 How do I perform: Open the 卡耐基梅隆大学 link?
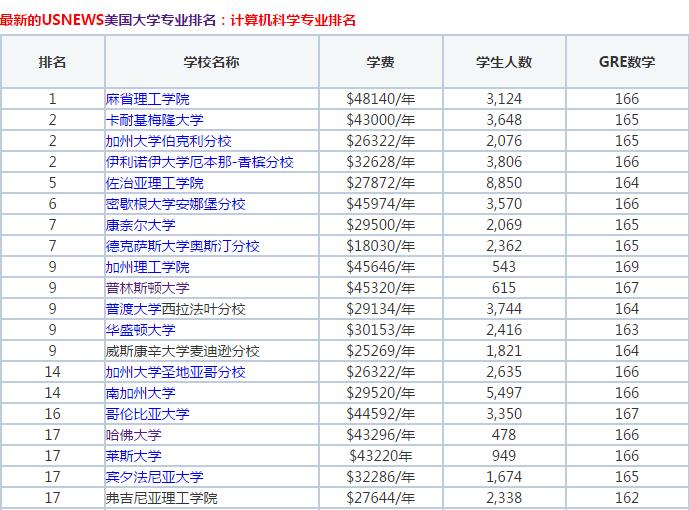coord(154,120)
